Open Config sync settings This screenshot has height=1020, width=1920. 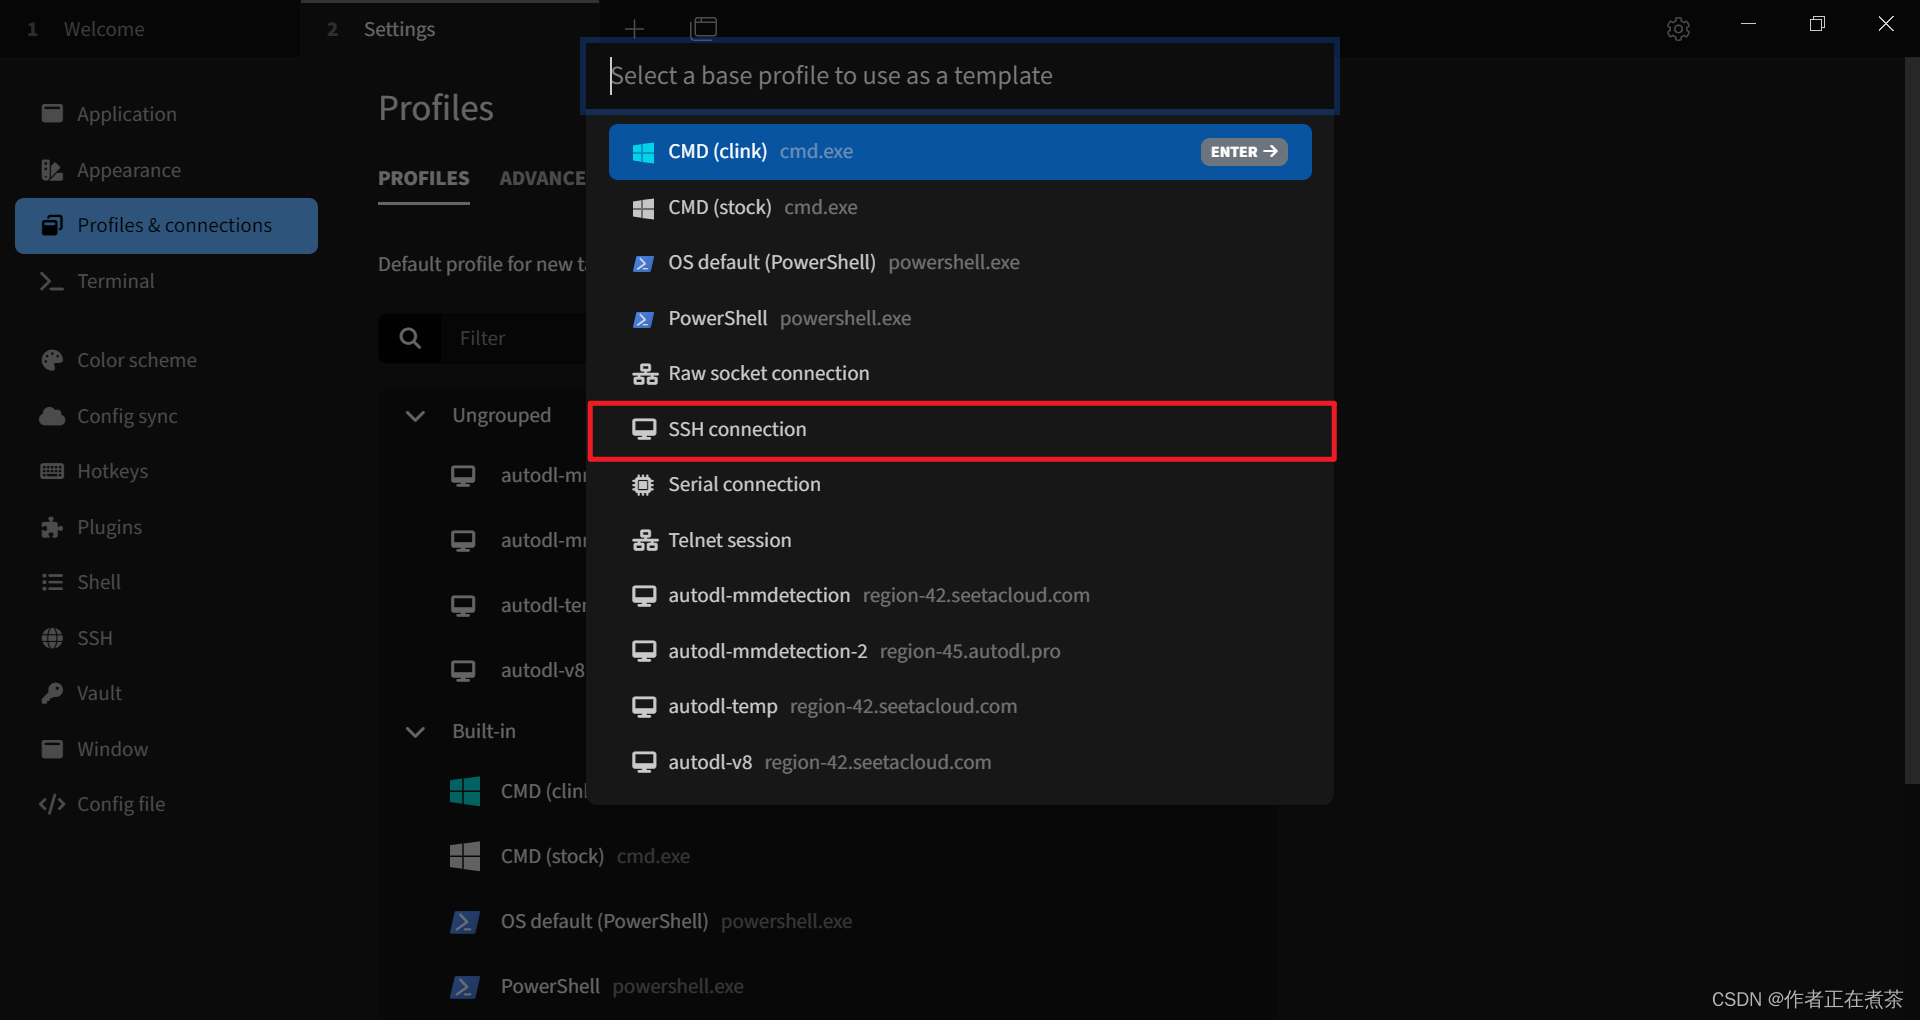tap(166, 416)
